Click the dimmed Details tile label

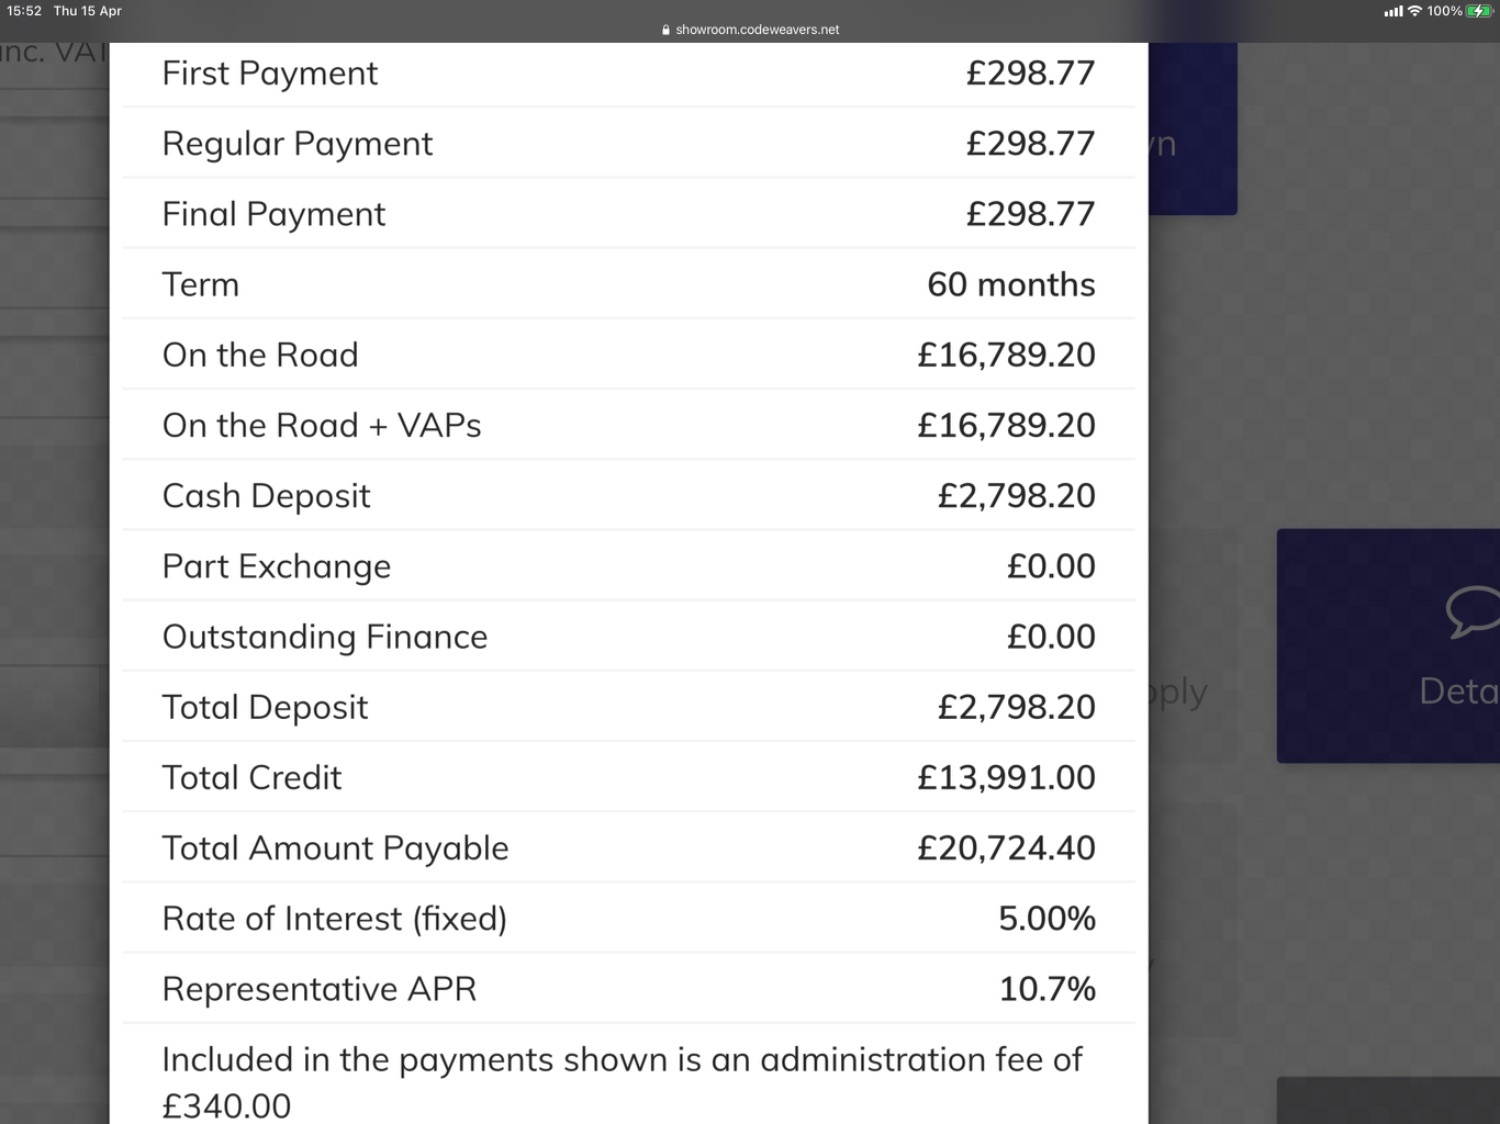click(1459, 691)
